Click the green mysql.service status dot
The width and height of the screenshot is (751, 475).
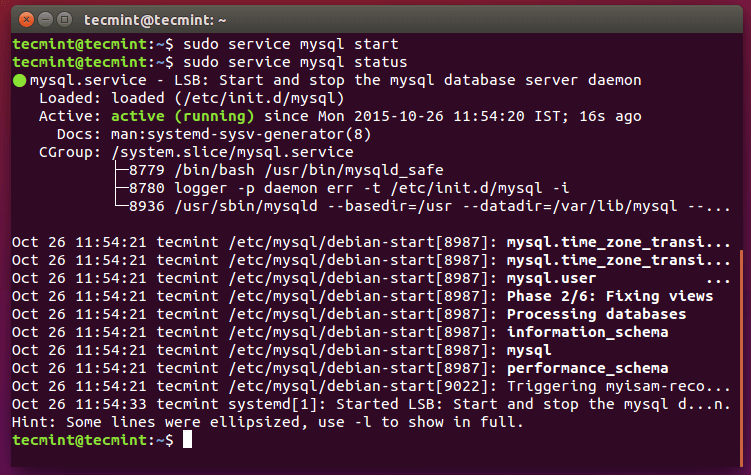[20, 80]
